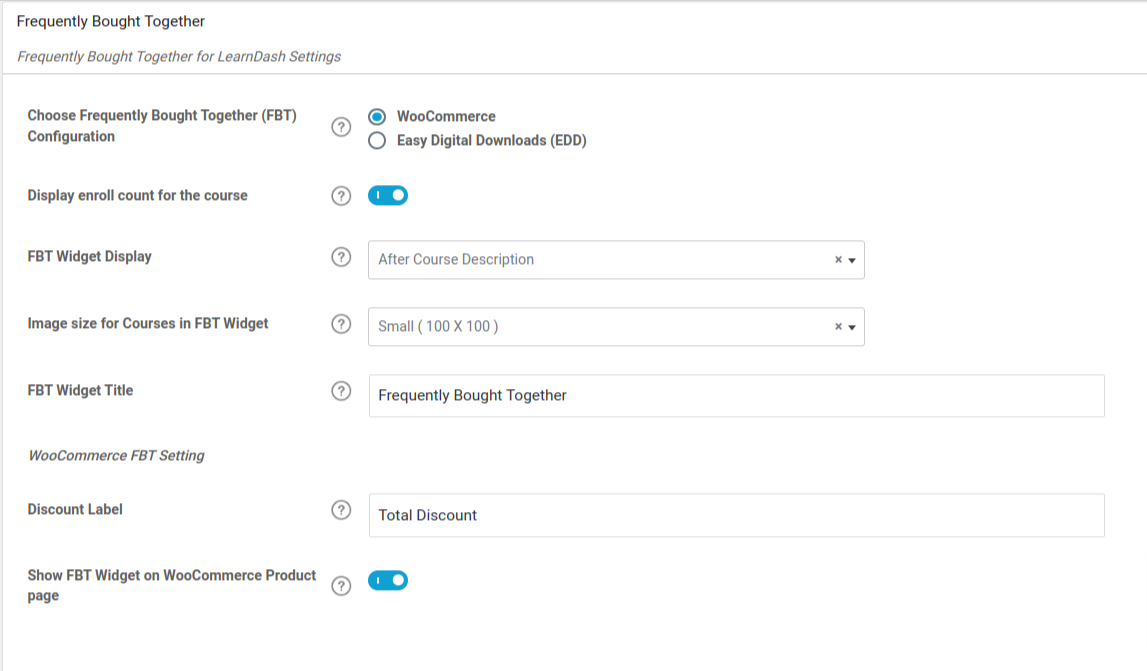Viewport: 1147px width, 671px height.
Task: Open help tooltip for FBT Widget Title
Action: (342, 390)
